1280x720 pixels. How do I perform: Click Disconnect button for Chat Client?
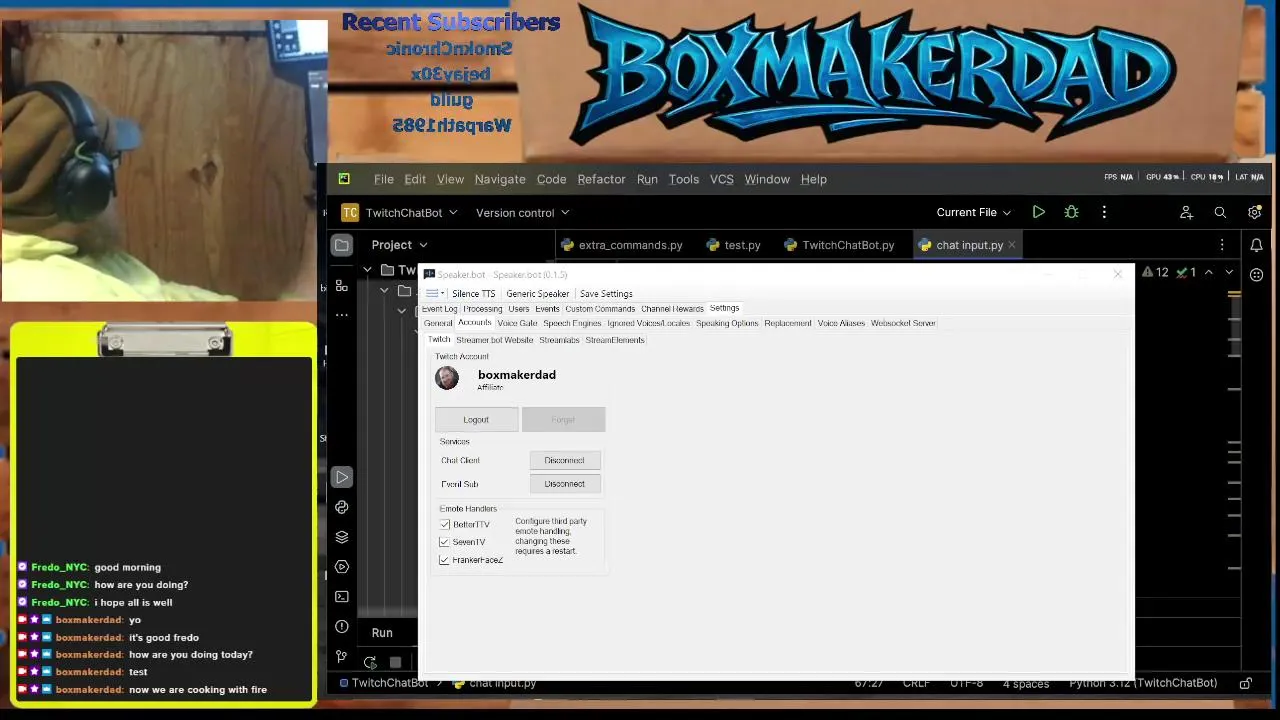pos(565,460)
